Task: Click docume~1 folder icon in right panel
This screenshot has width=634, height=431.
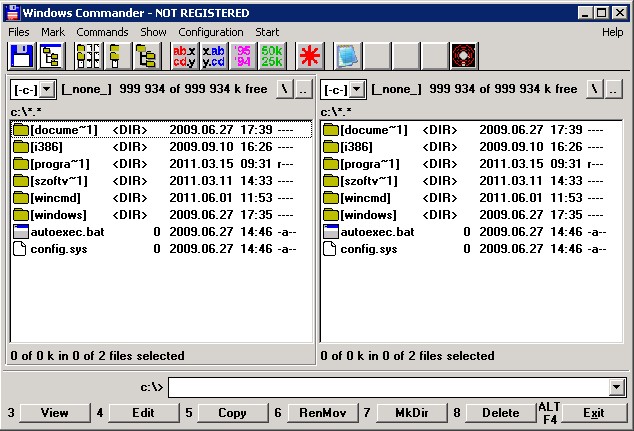Action: pos(330,130)
